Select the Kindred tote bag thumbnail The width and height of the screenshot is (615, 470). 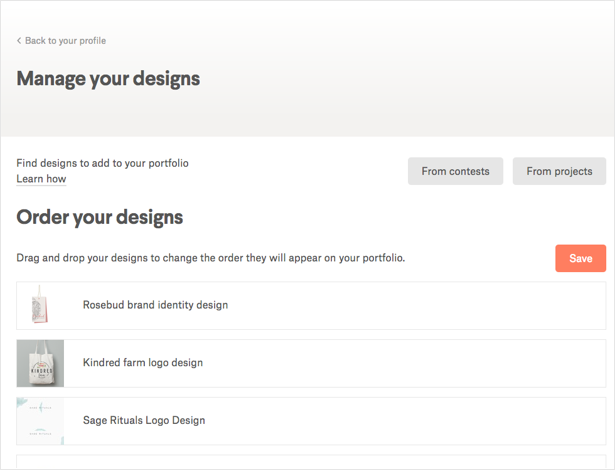(x=40, y=363)
